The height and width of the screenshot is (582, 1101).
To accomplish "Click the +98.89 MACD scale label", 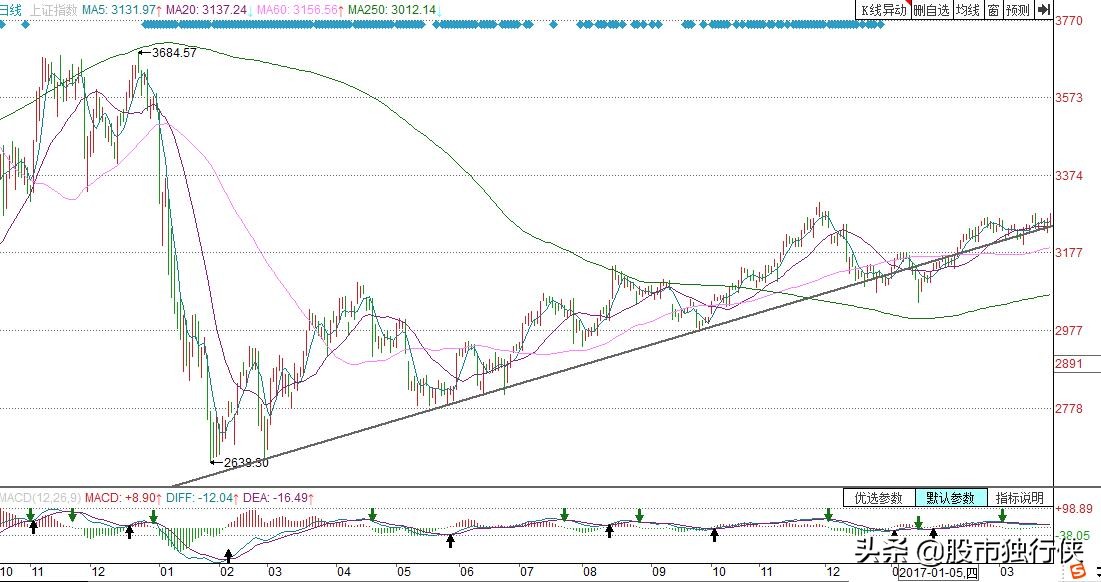I will point(1074,508).
